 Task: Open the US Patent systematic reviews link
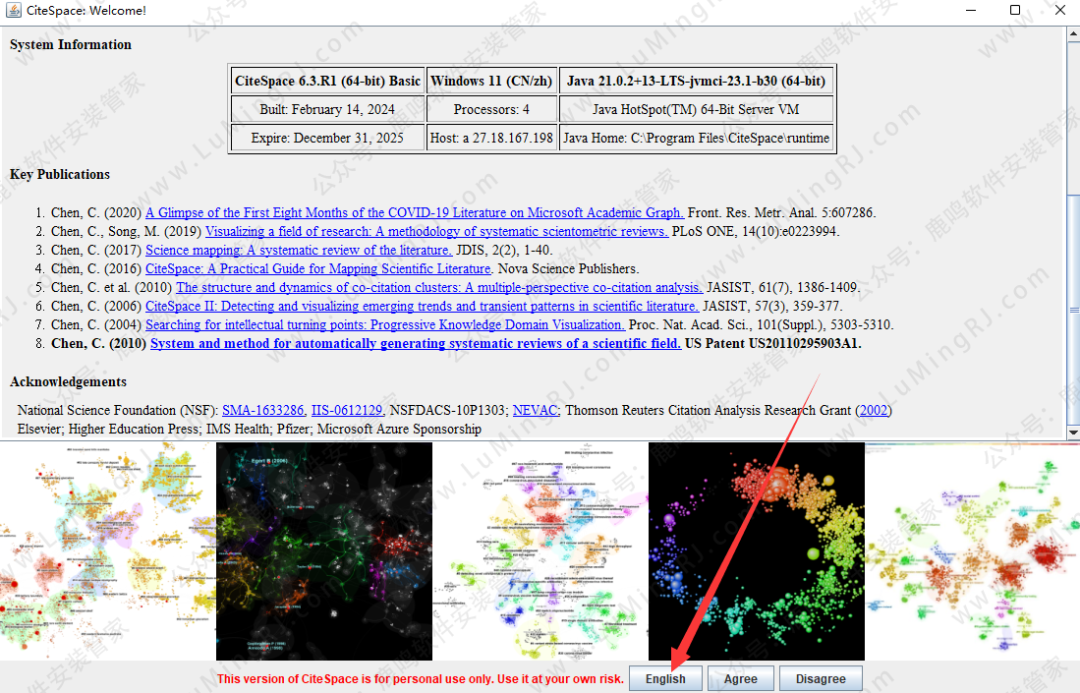pyautogui.click(x=415, y=344)
